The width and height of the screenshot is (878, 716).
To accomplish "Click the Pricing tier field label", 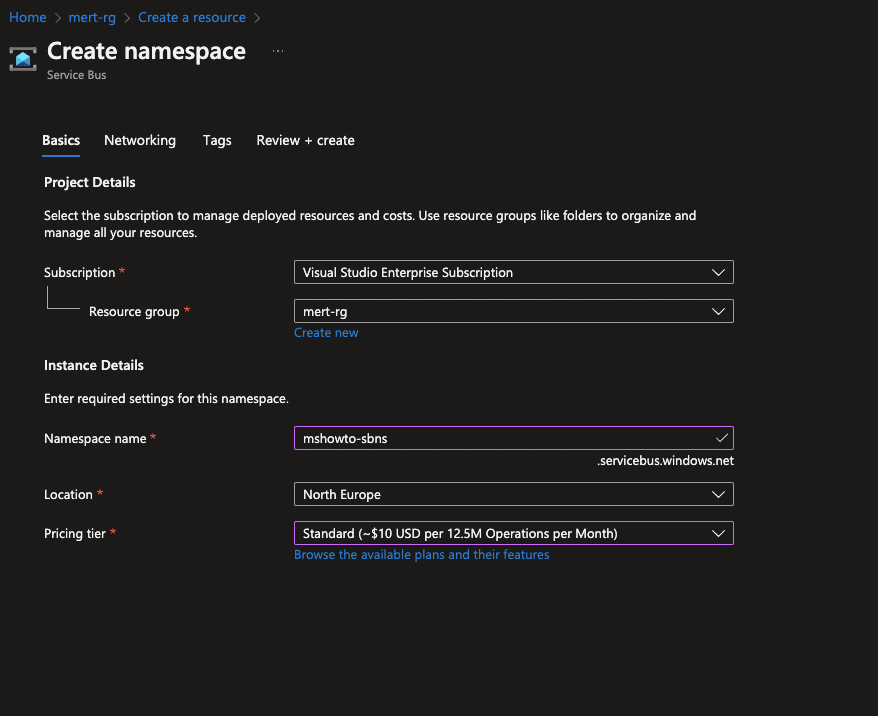I will pyautogui.click(x=75, y=534).
